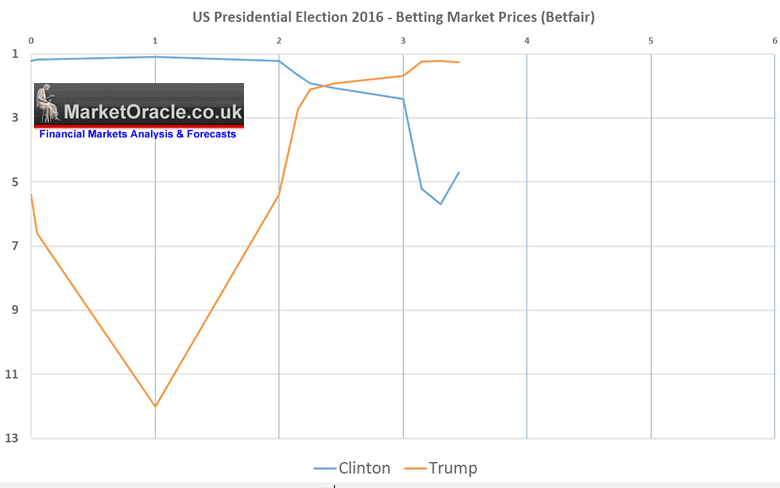
Task: Click the x-axis label 5
Action: click(651, 40)
